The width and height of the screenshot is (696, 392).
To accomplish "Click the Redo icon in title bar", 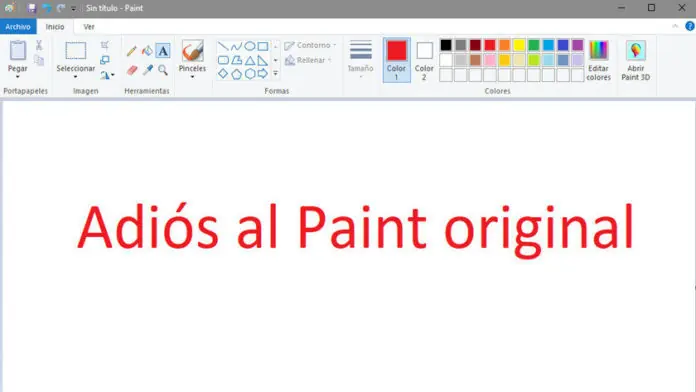I will [61, 8].
